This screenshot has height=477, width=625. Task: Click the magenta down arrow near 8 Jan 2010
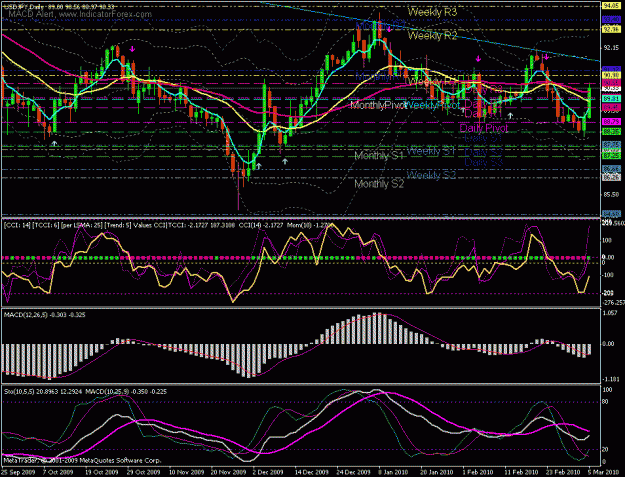[389, 29]
